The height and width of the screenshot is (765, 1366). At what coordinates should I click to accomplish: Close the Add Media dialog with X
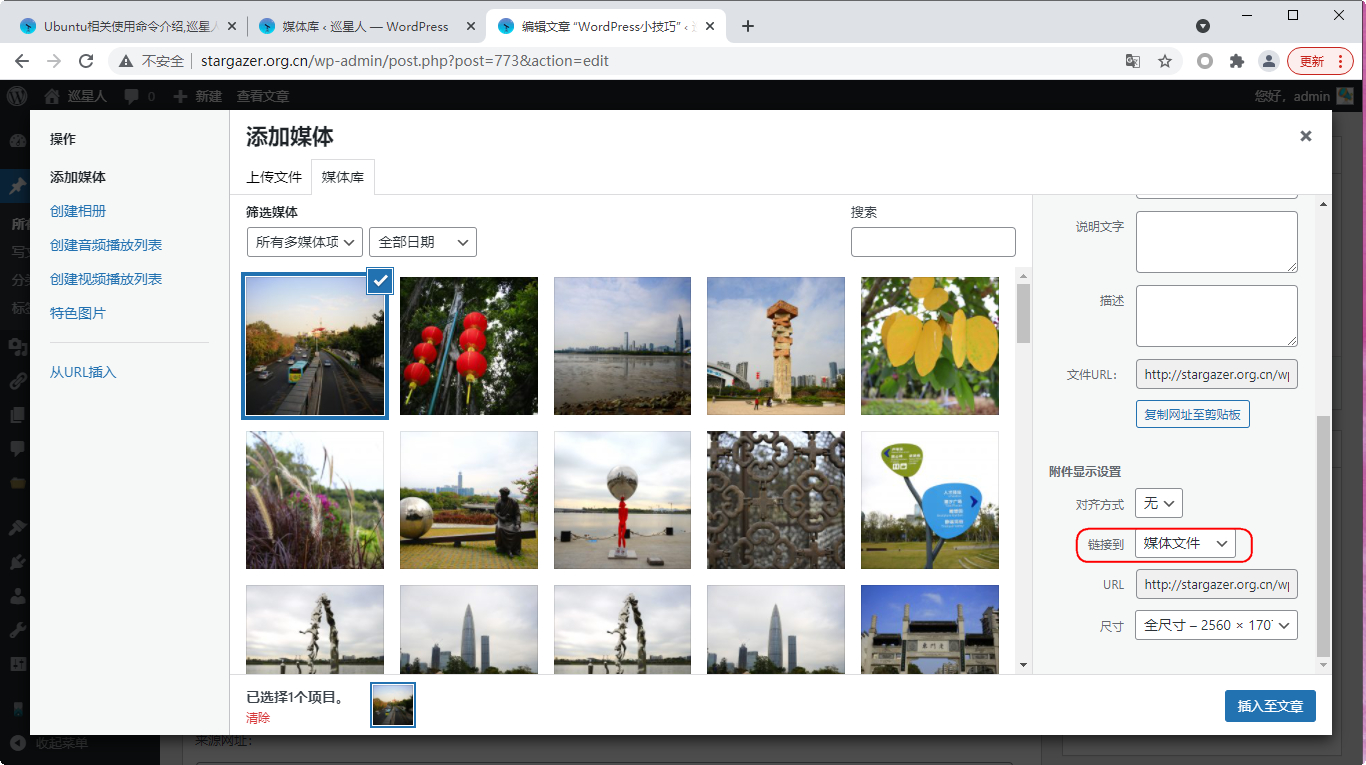1305,136
